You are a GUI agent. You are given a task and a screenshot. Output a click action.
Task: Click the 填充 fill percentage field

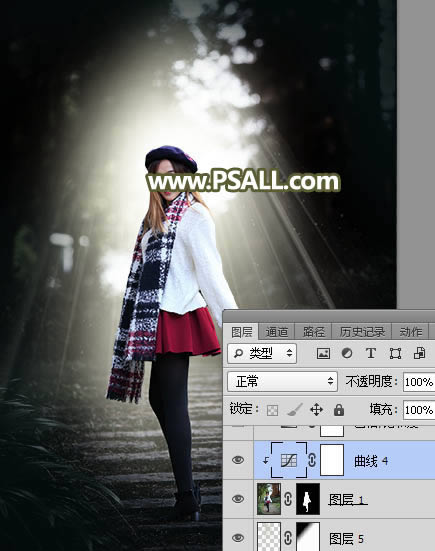pos(419,410)
